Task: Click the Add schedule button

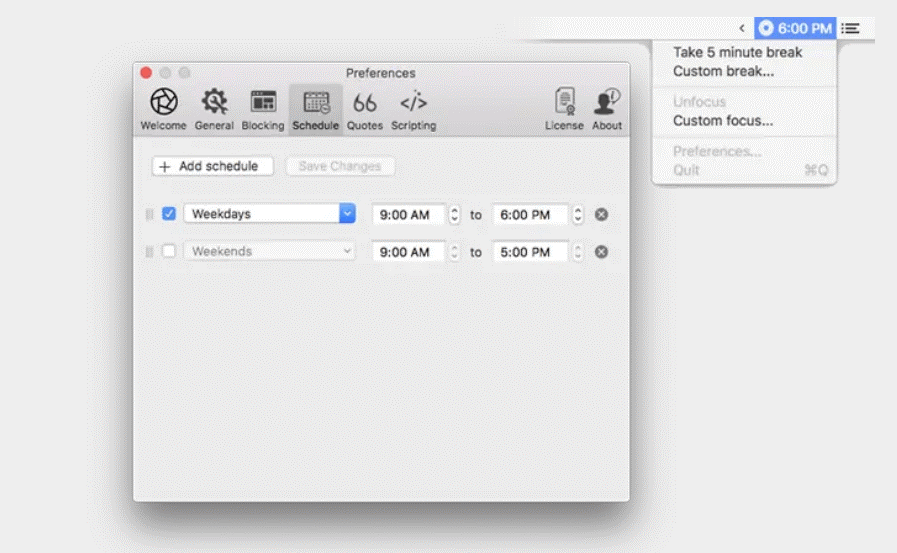Action: pos(212,166)
